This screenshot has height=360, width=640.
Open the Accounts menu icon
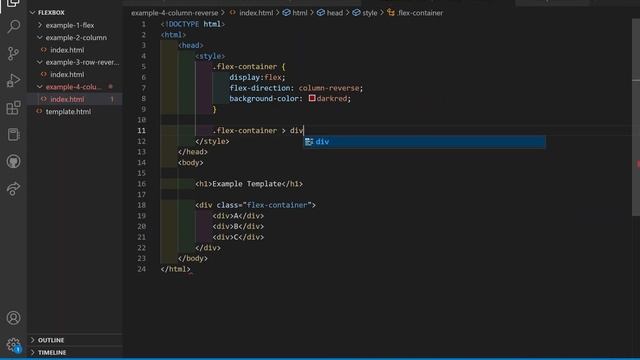pos(13,318)
